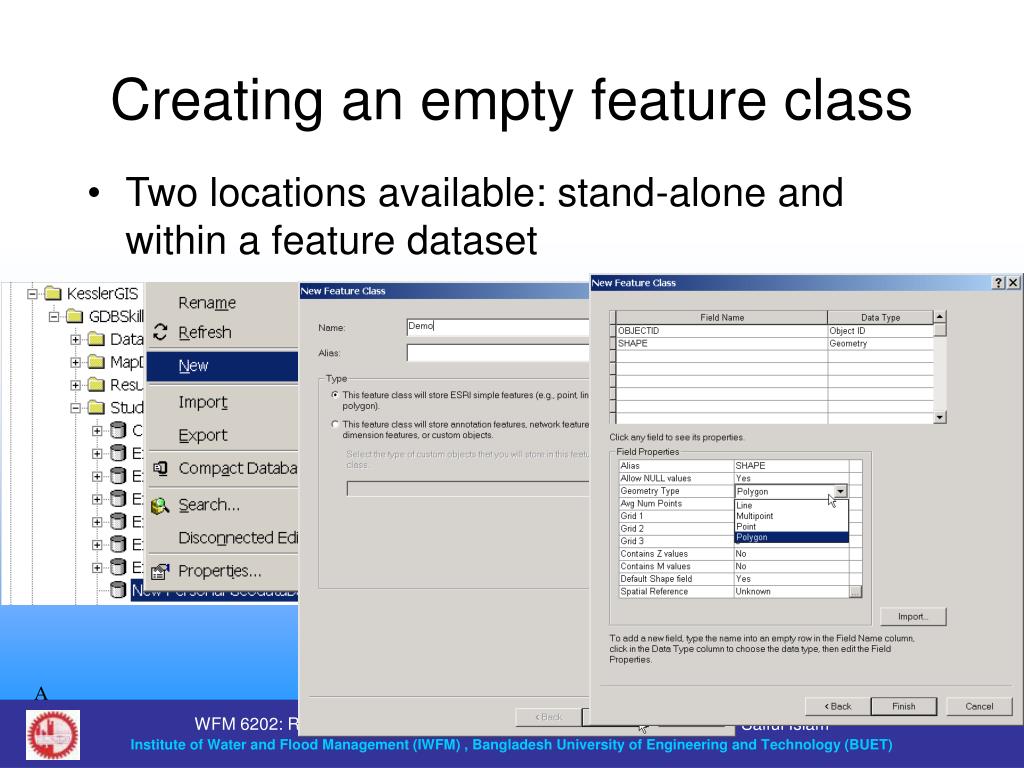Click the Avg Num Points property row
This screenshot has height=768, width=1024.
pos(677,504)
